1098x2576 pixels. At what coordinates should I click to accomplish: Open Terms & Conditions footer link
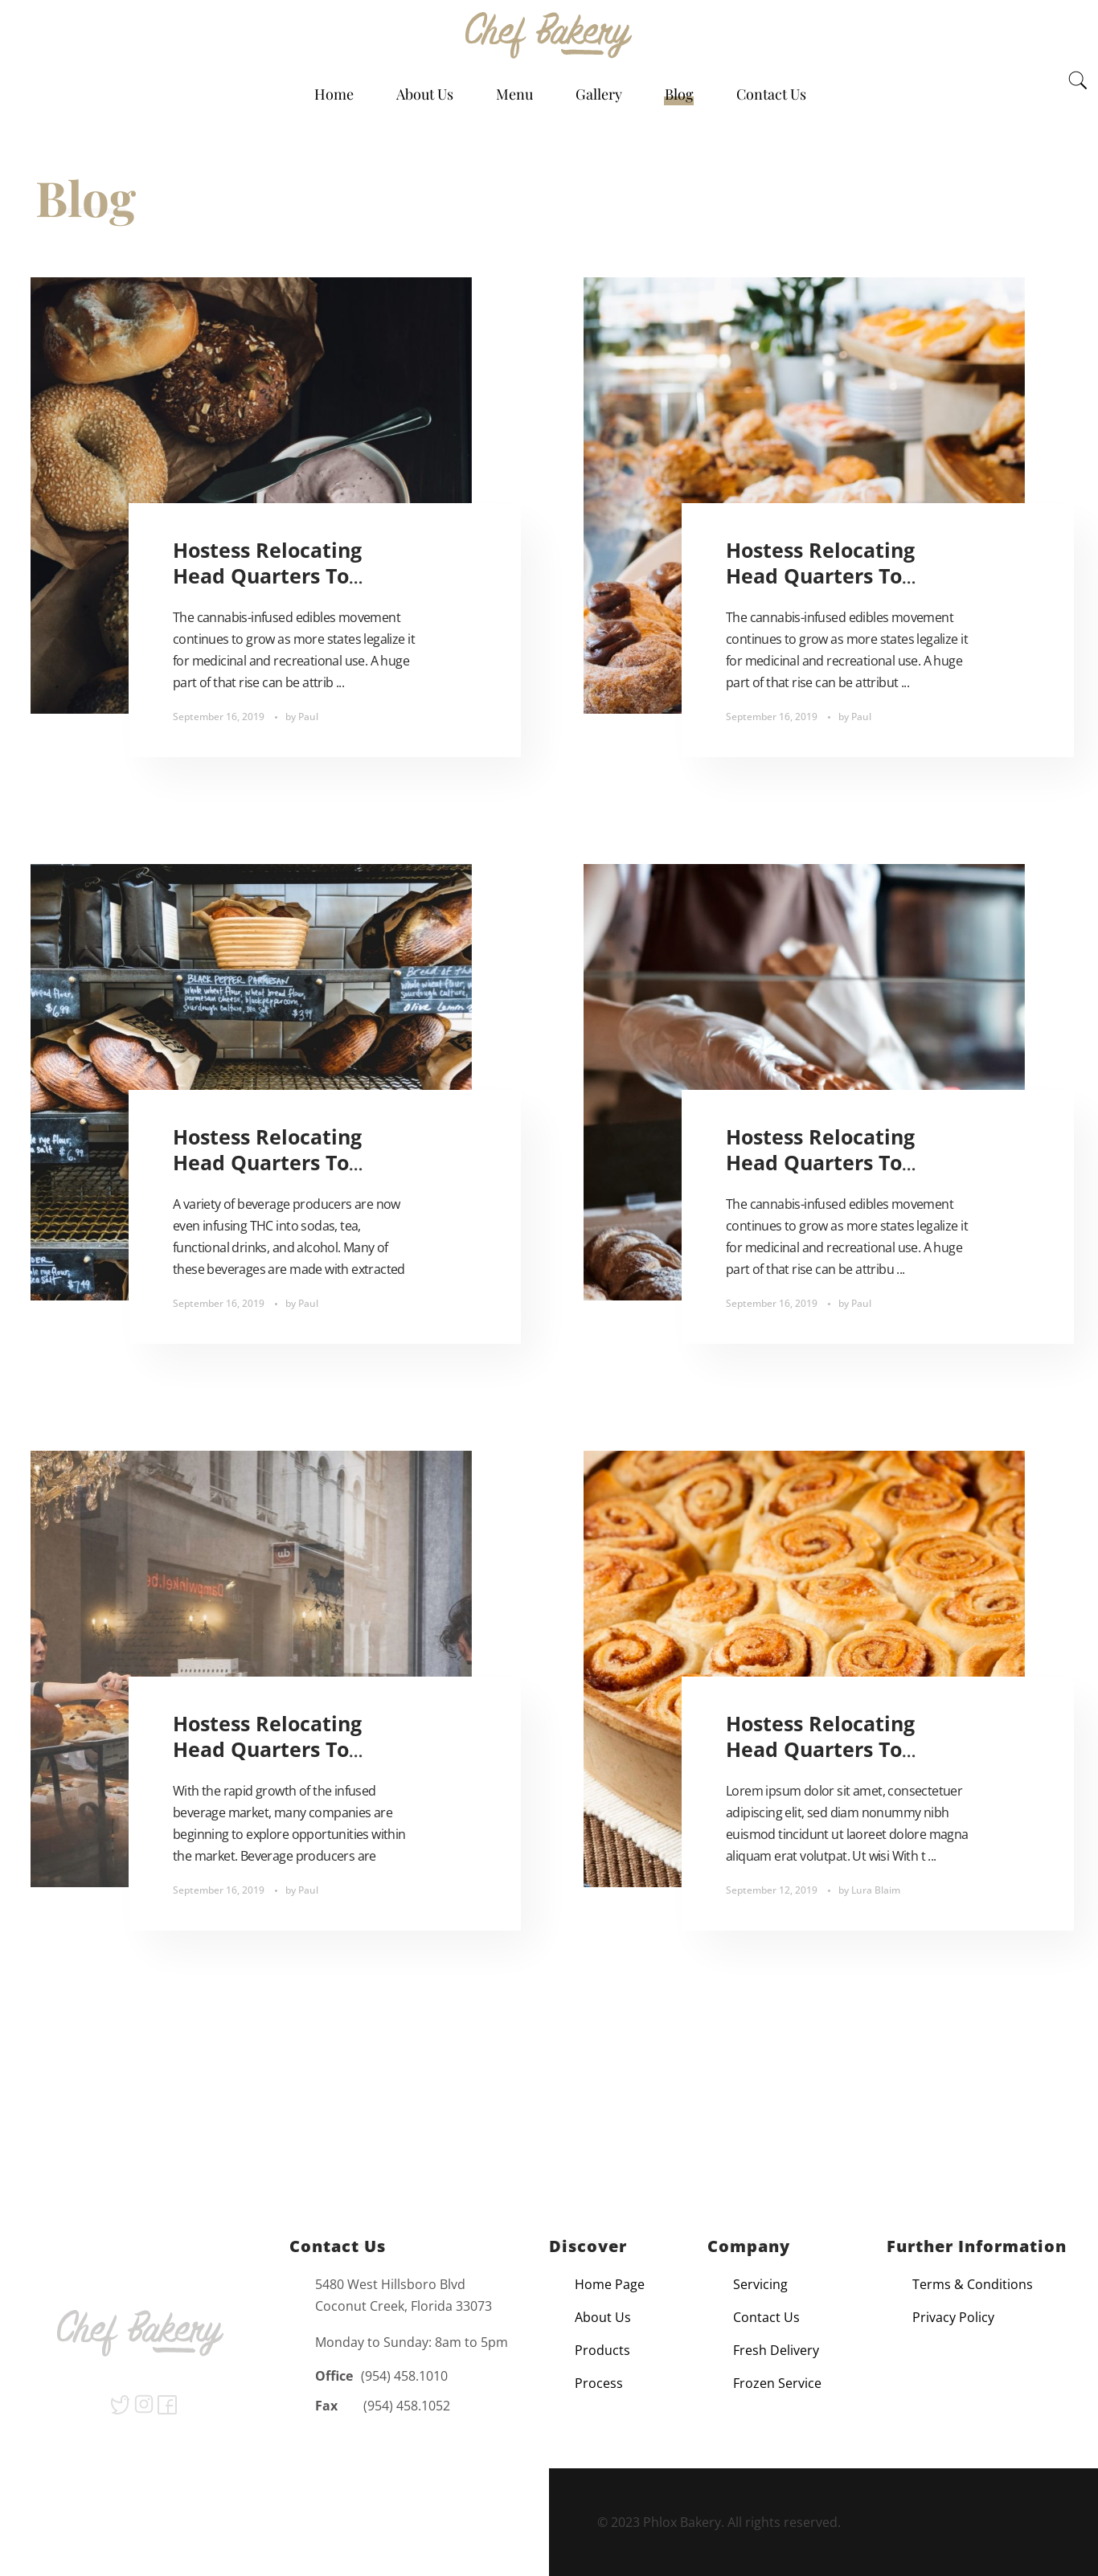tap(972, 2284)
